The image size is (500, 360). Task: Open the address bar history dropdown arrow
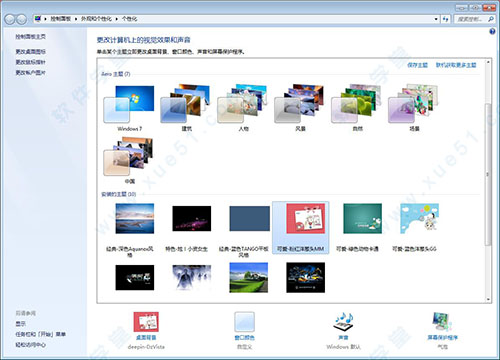[436, 19]
